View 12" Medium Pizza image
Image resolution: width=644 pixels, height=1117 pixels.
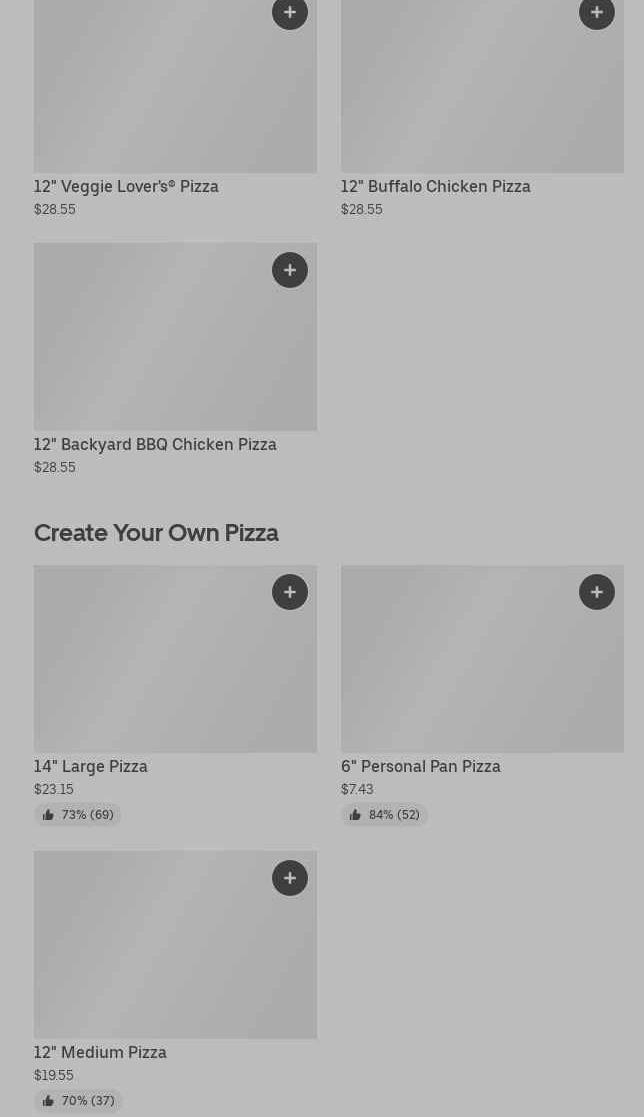pyautogui.click(x=150, y=950)
